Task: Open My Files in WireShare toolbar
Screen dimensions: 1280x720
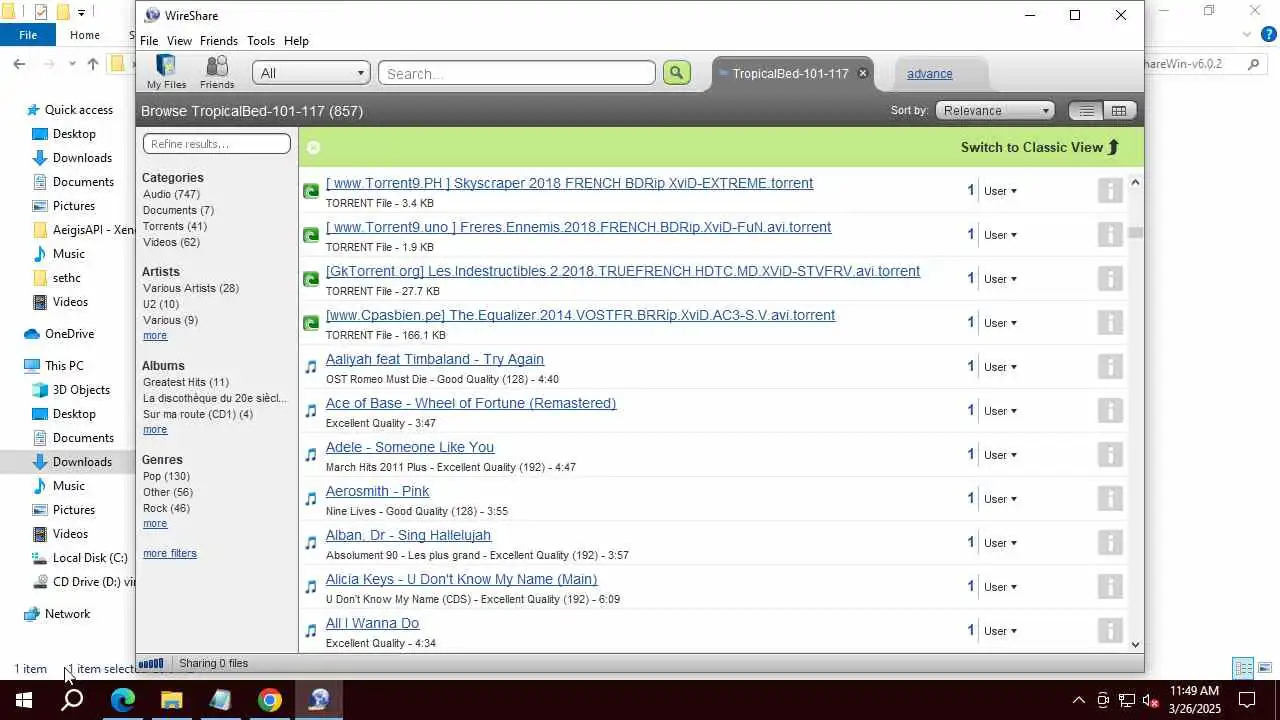Action: click(x=166, y=73)
